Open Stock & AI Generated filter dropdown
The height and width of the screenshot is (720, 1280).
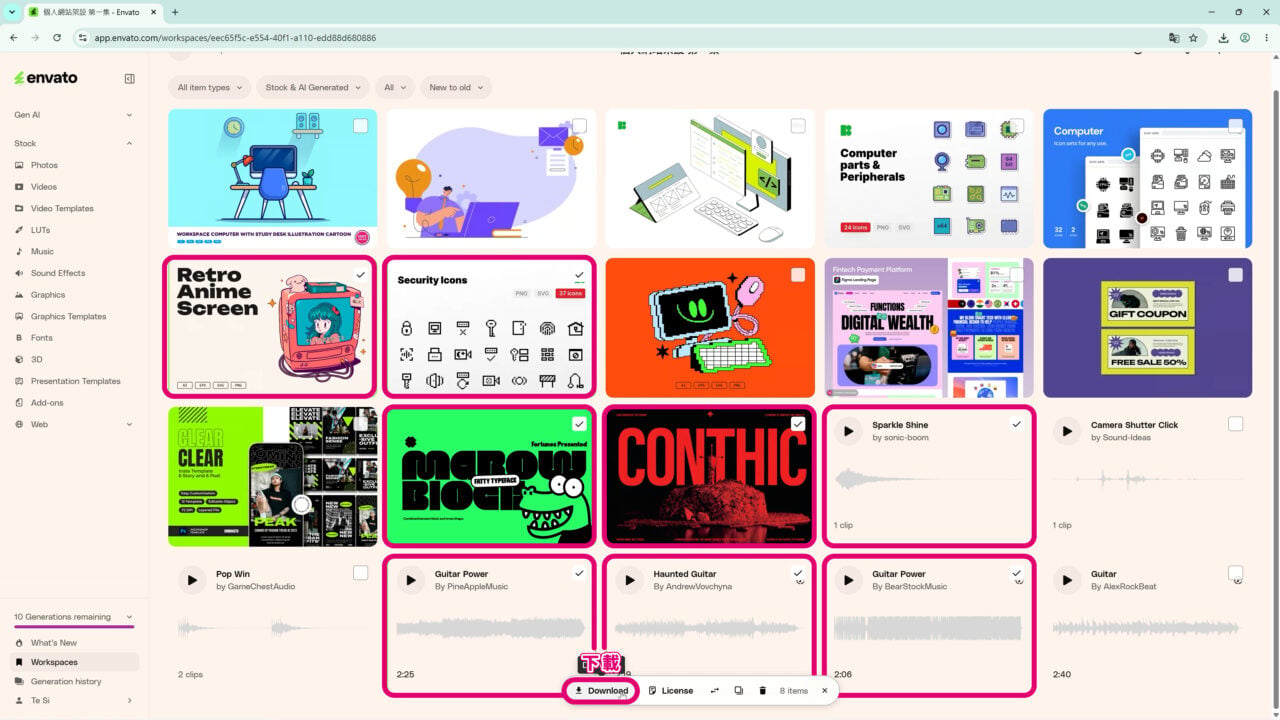click(x=313, y=88)
